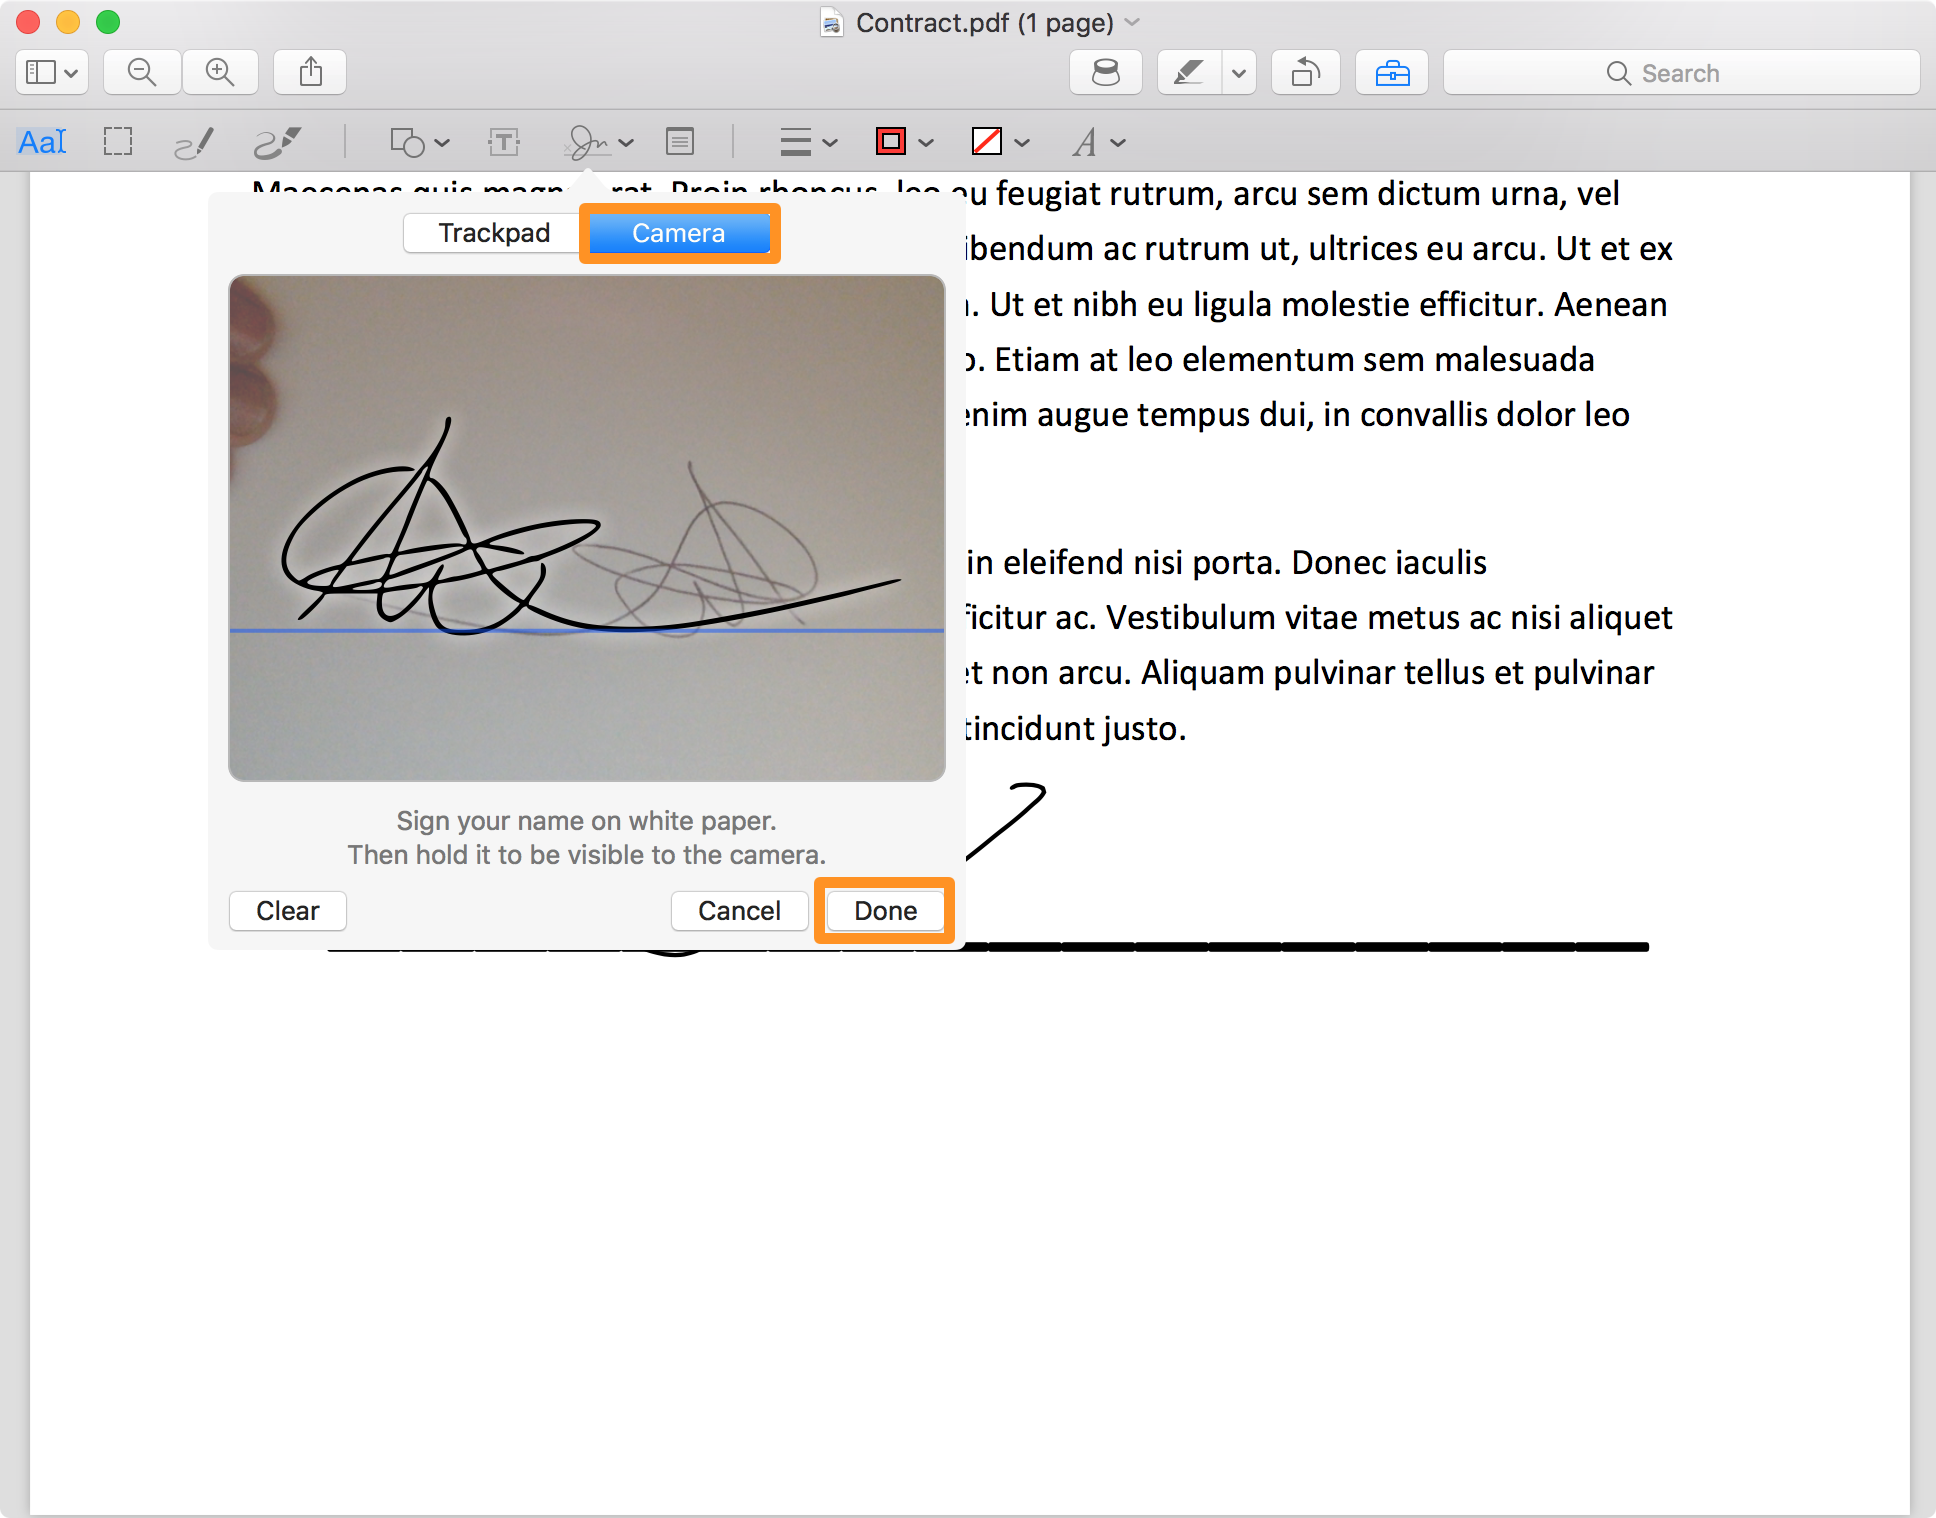The width and height of the screenshot is (1936, 1518).
Task: Click Done to save the signature
Action: pyautogui.click(x=885, y=910)
